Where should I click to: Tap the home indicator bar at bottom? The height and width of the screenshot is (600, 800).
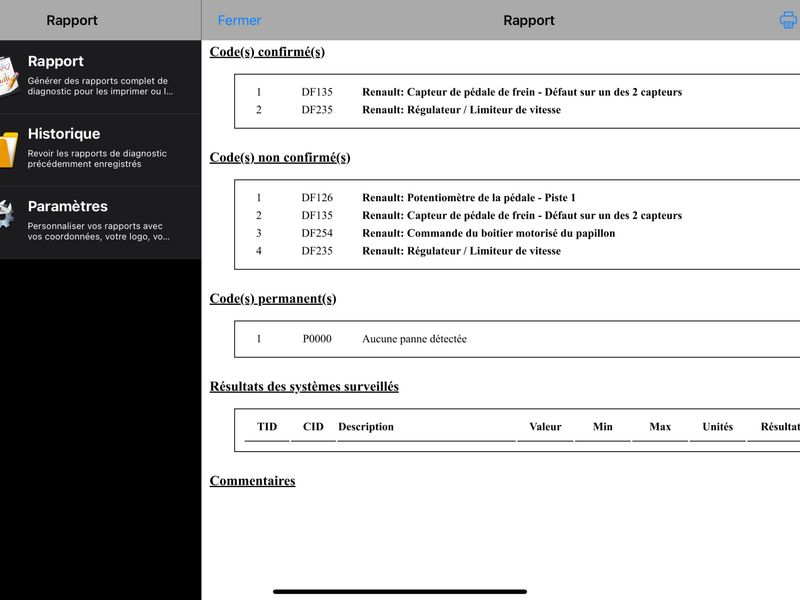coord(399,592)
